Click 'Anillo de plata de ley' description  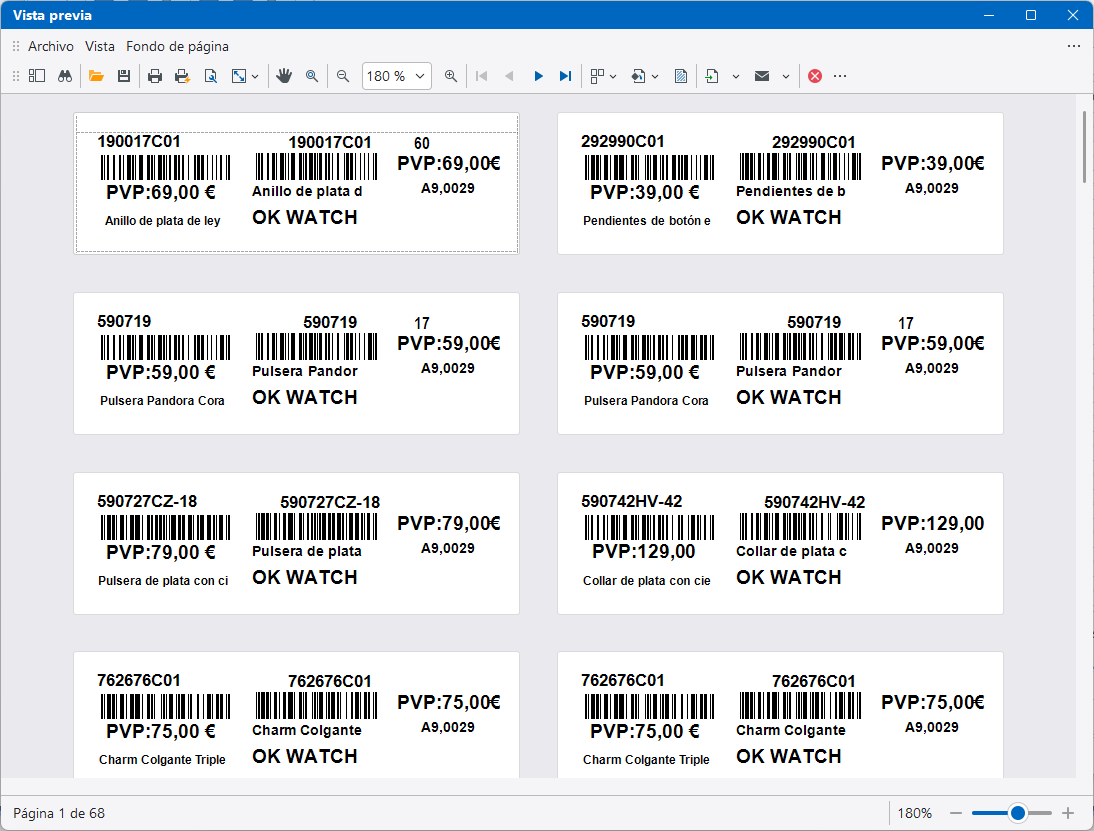[163, 220]
